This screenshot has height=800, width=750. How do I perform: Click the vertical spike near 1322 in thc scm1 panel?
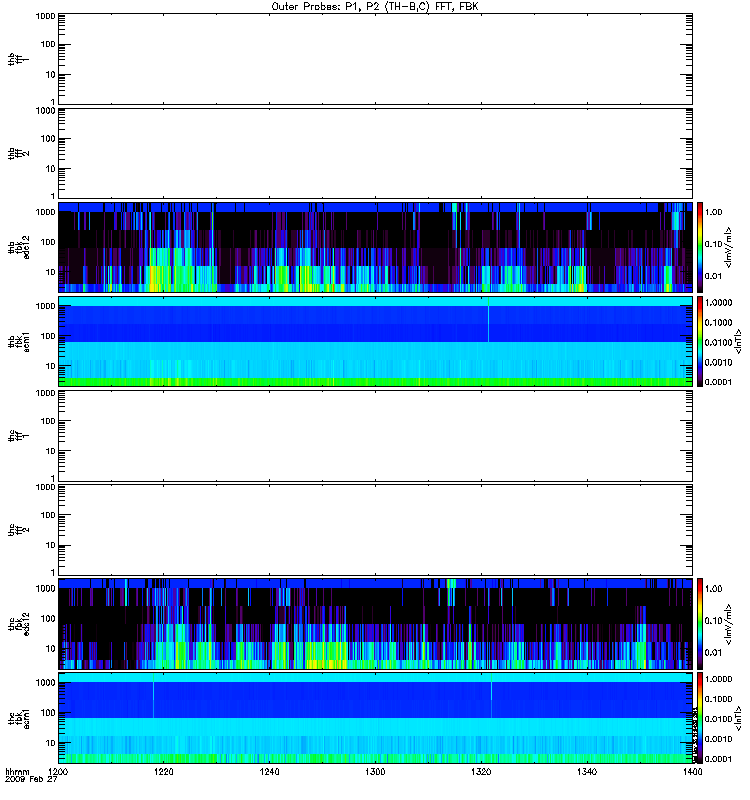pyautogui.click(x=491, y=696)
